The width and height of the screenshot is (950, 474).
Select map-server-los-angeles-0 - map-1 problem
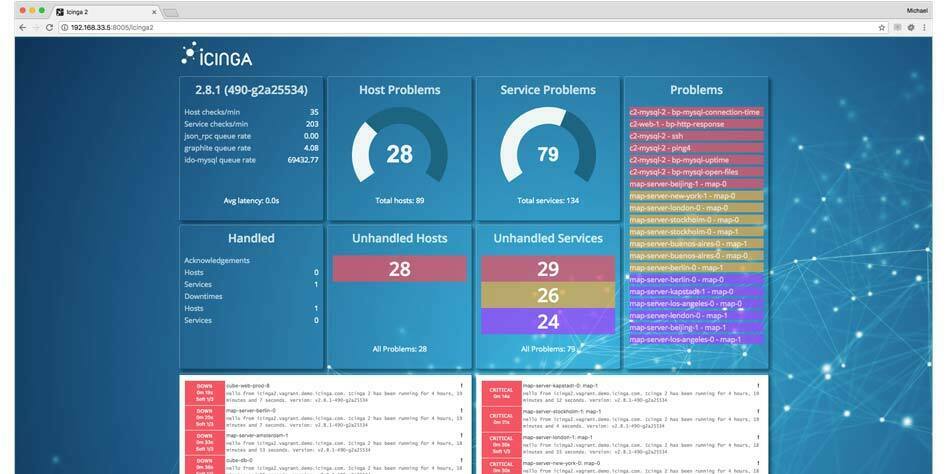[696, 339]
